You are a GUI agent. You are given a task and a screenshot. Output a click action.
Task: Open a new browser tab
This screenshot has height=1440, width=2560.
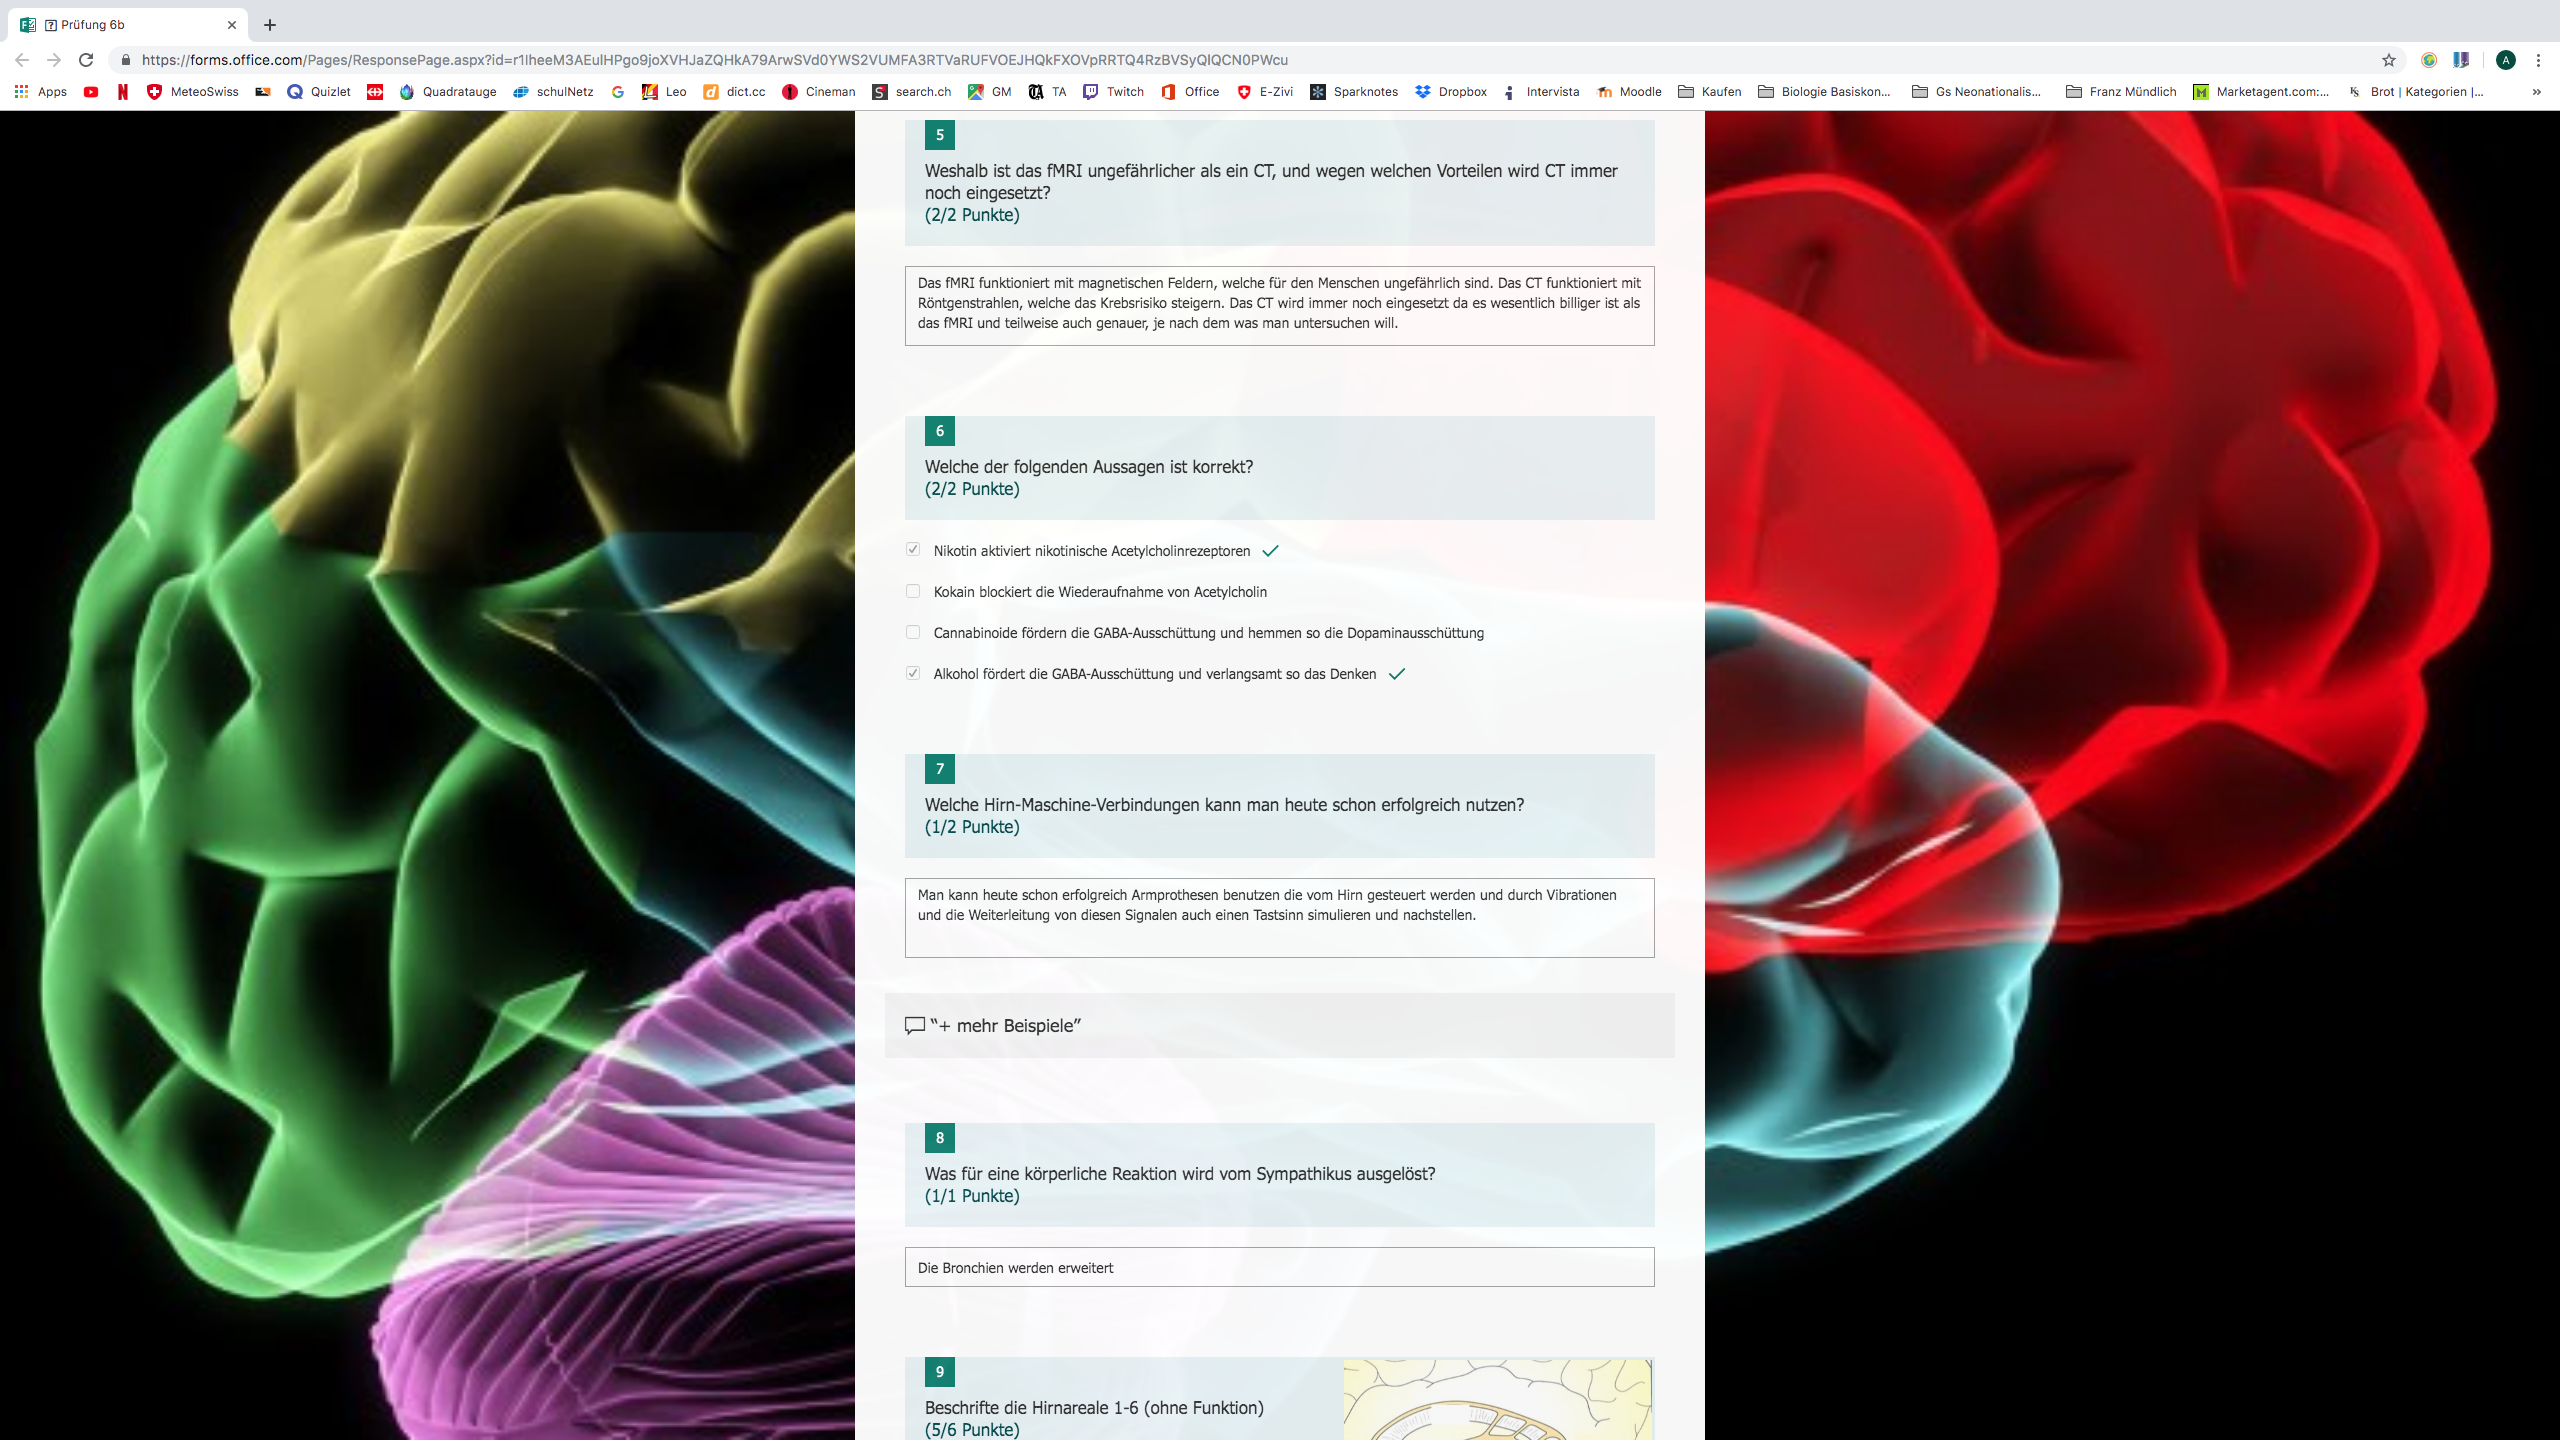(270, 25)
